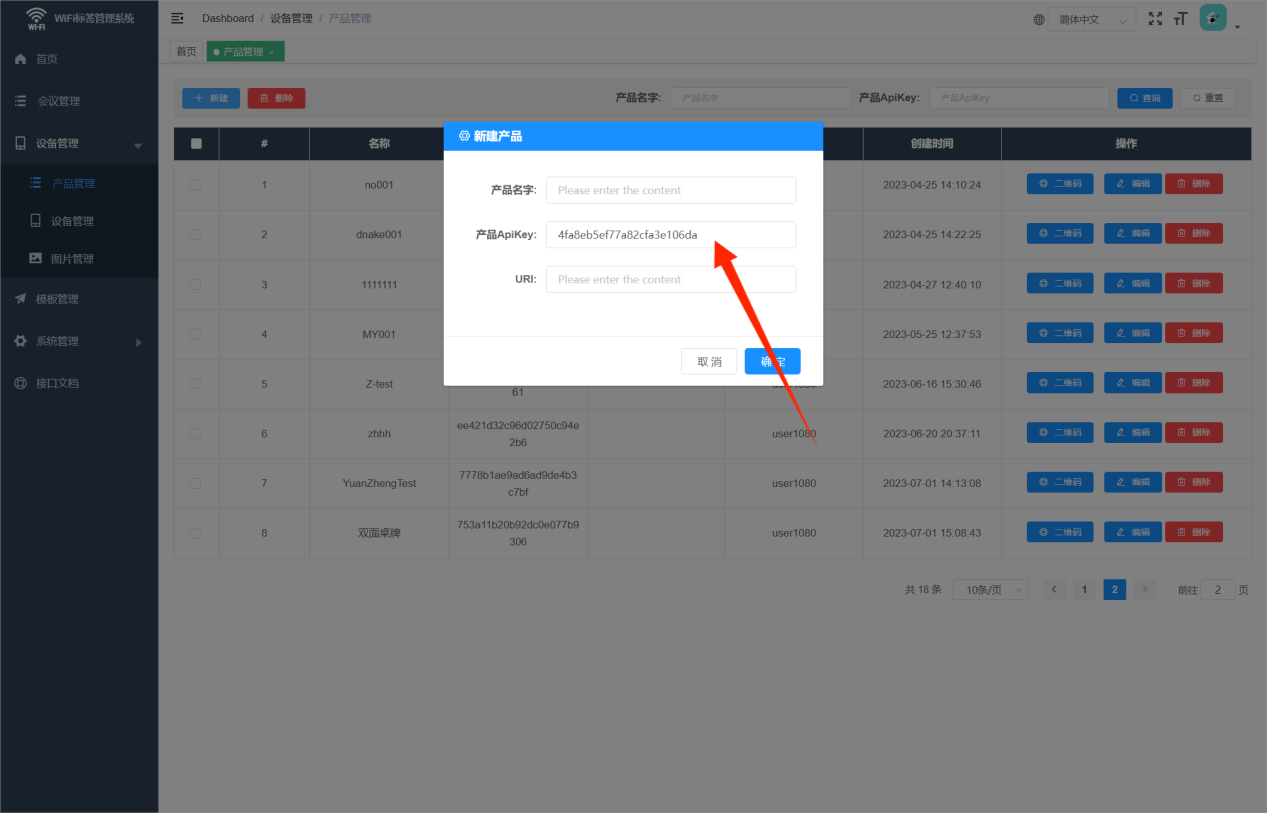Viewport: 1267px width, 813px height.
Task: Select 设备管理 submenu item with tablet icon
Action: click(79, 221)
